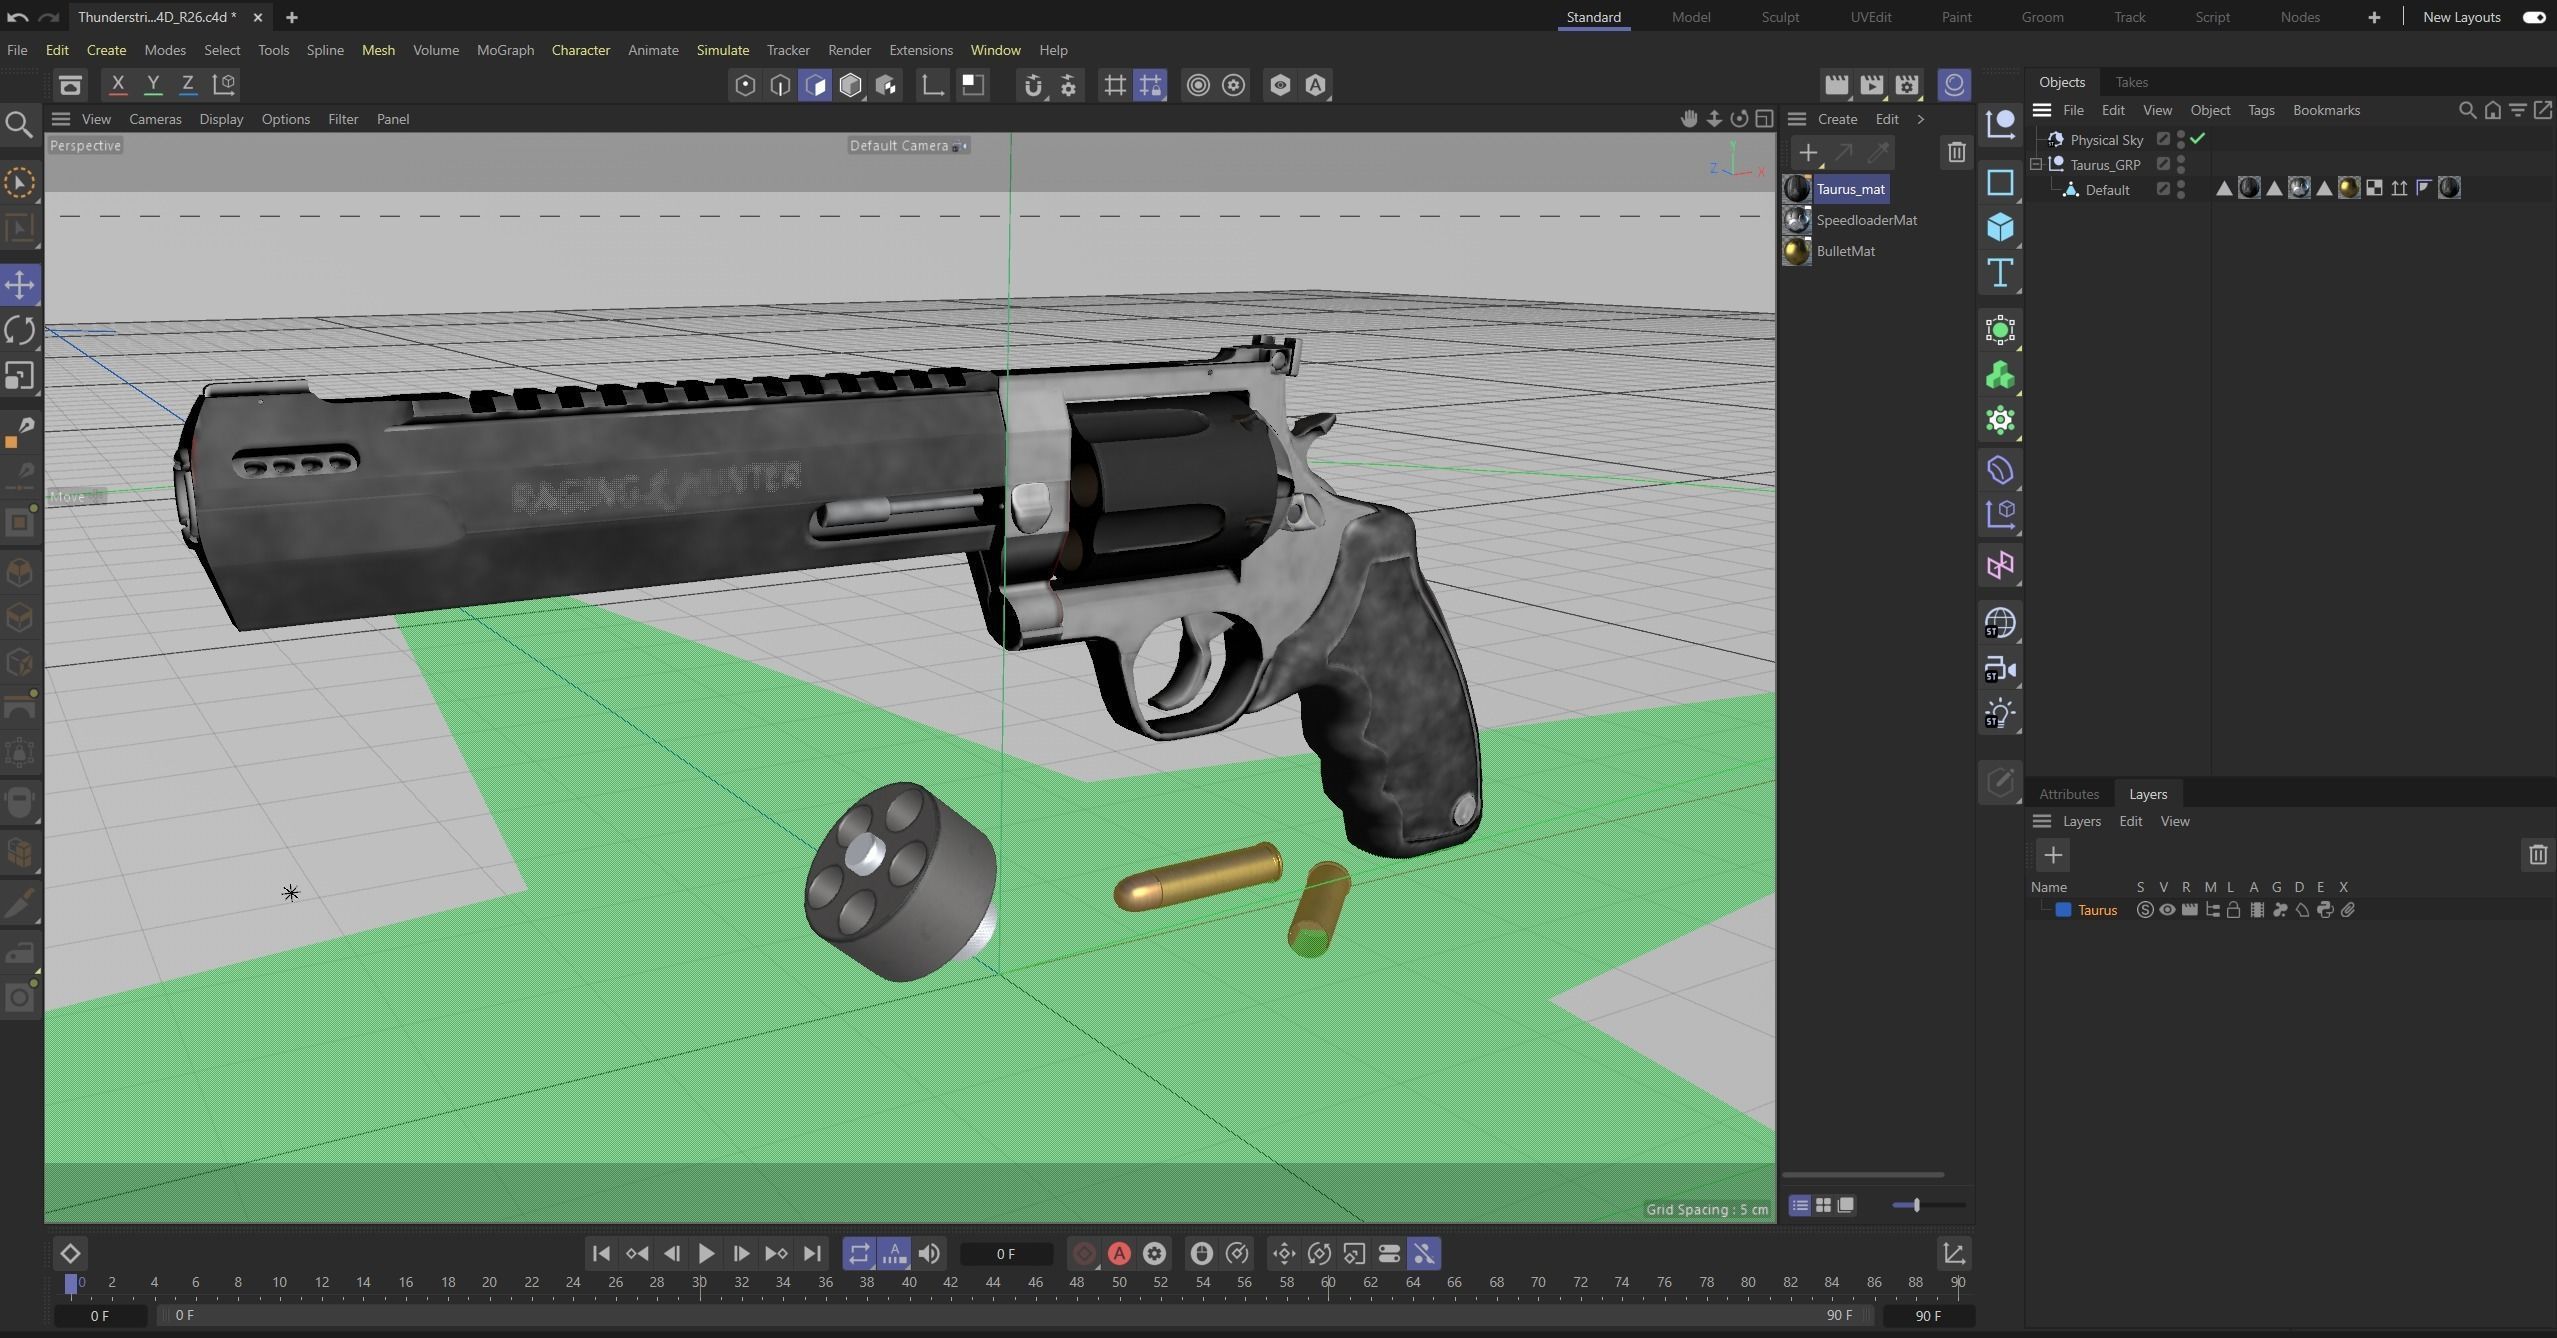The height and width of the screenshot is (1338, 2557).
Task: Expand material manager more arrow
Action: [x=1920, y=119]
